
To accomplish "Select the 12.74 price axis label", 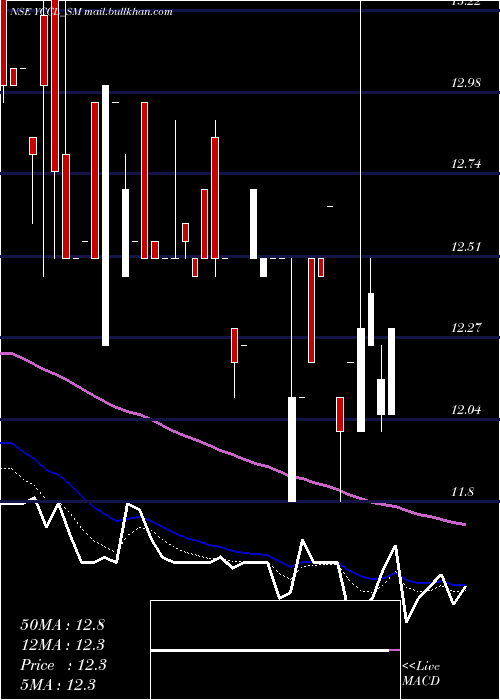I will click(466, 164).
